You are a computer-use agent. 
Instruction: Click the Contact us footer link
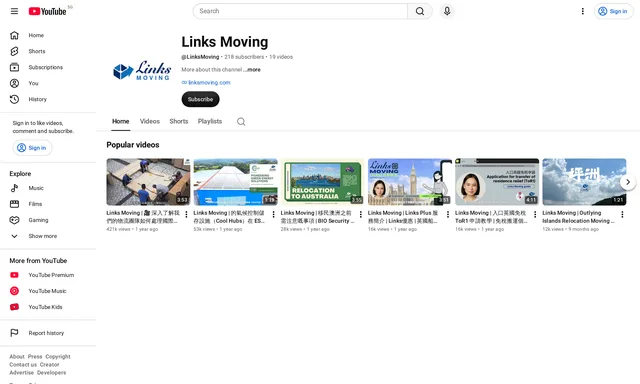[x=23, y=364]
